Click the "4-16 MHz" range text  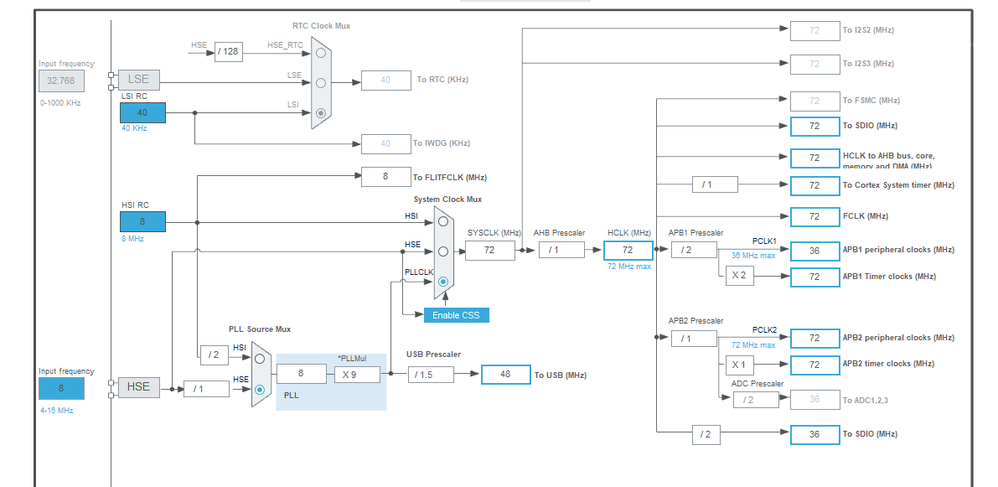point(56,411)
